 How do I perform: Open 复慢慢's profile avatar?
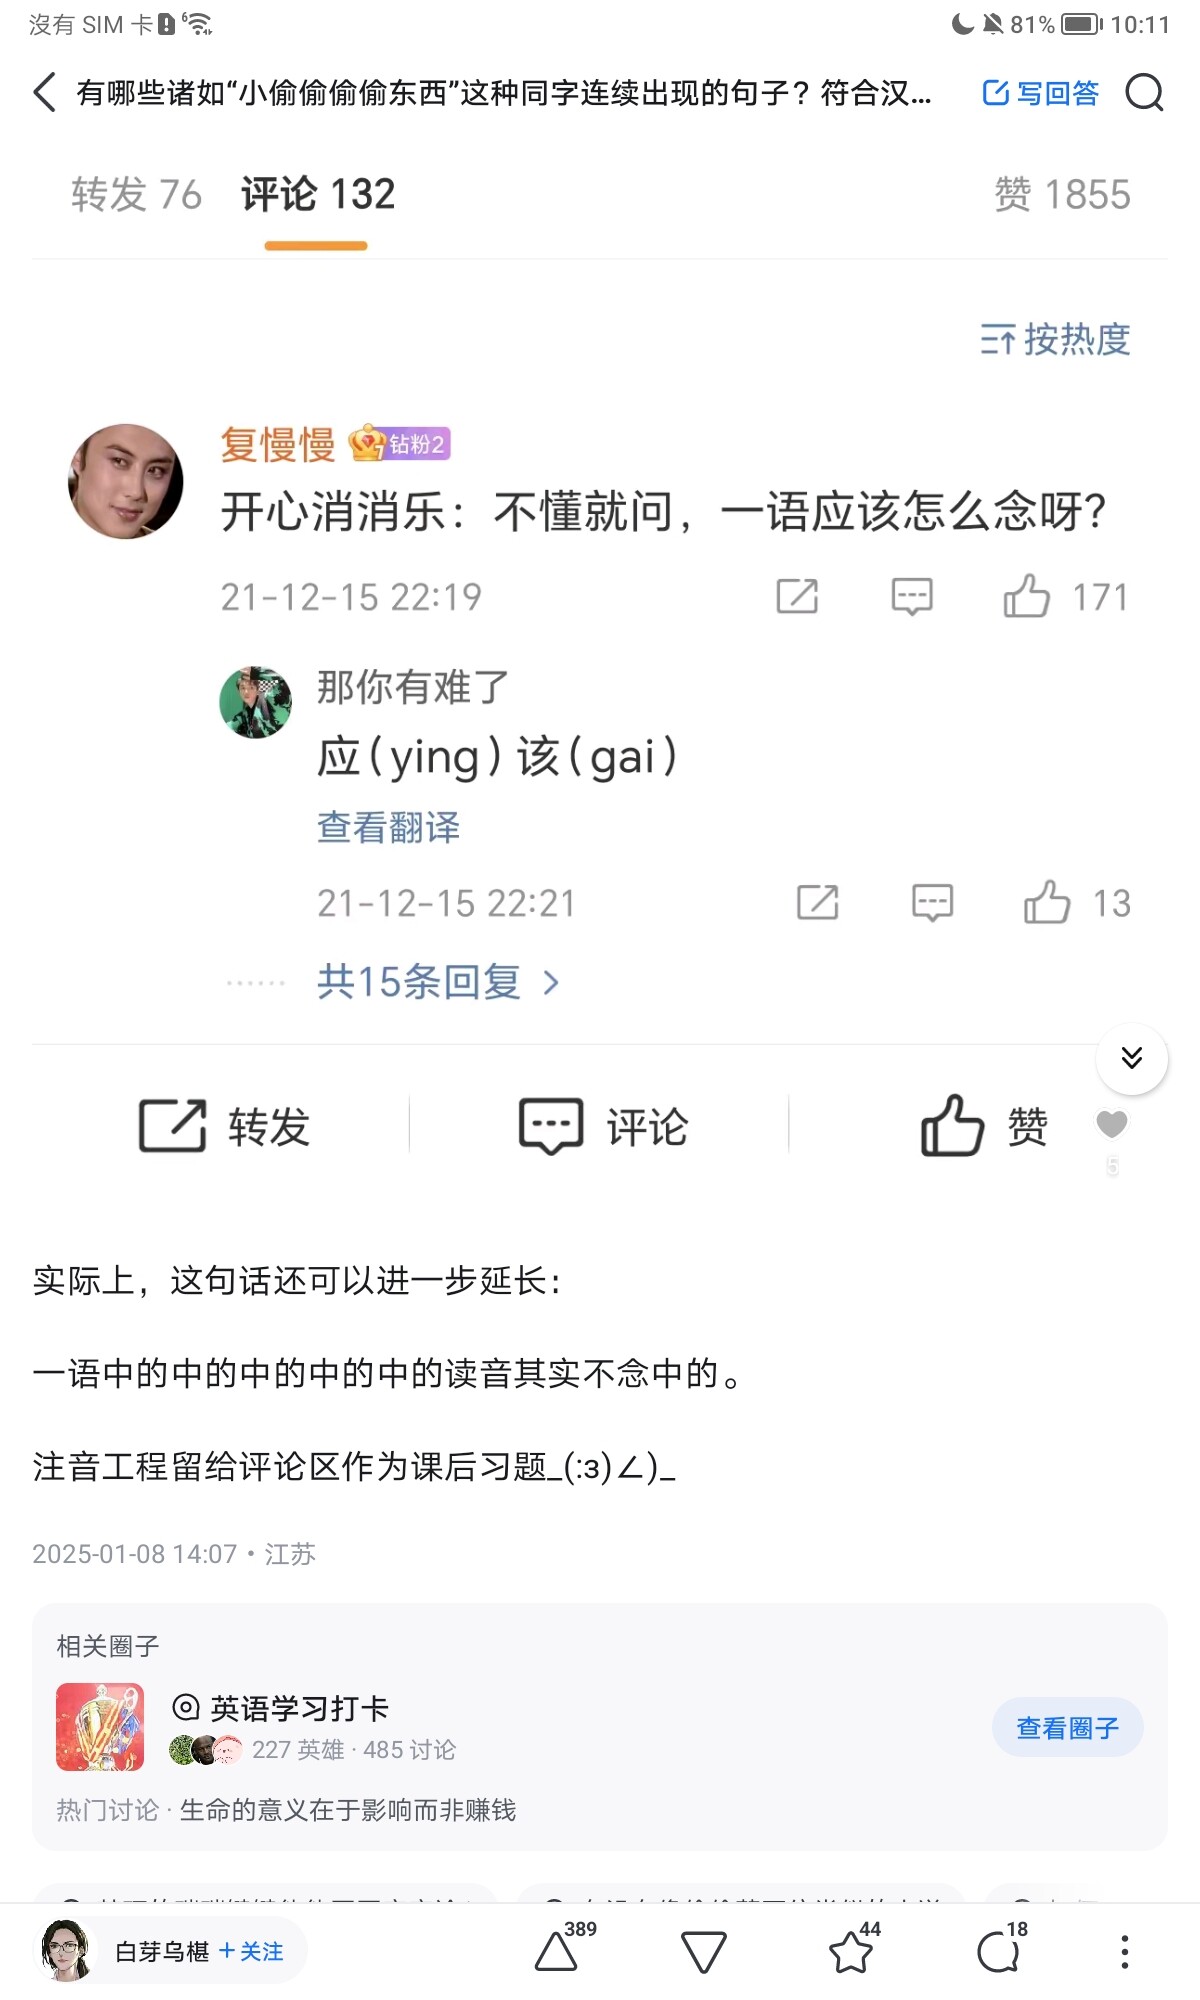[x=126, y=481]
